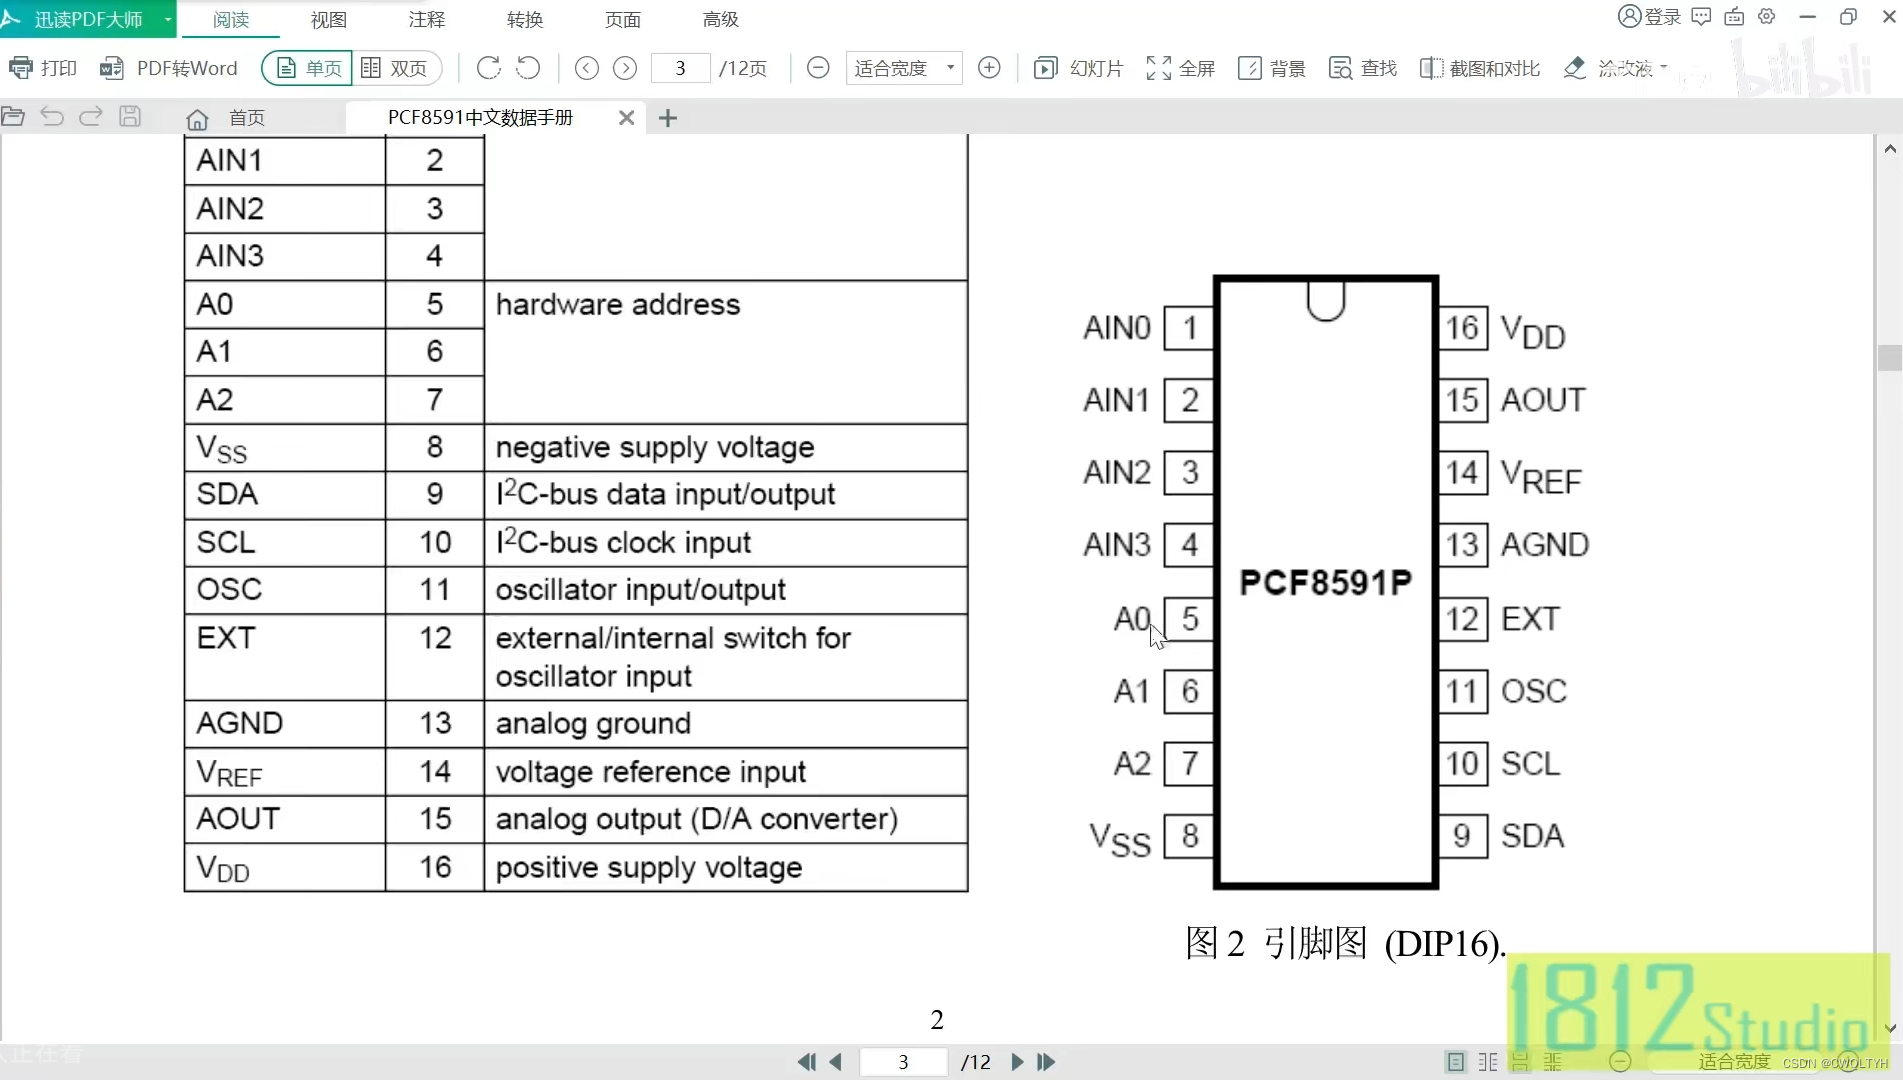
Task: Click the page number input field
Action: coord(680,68)
